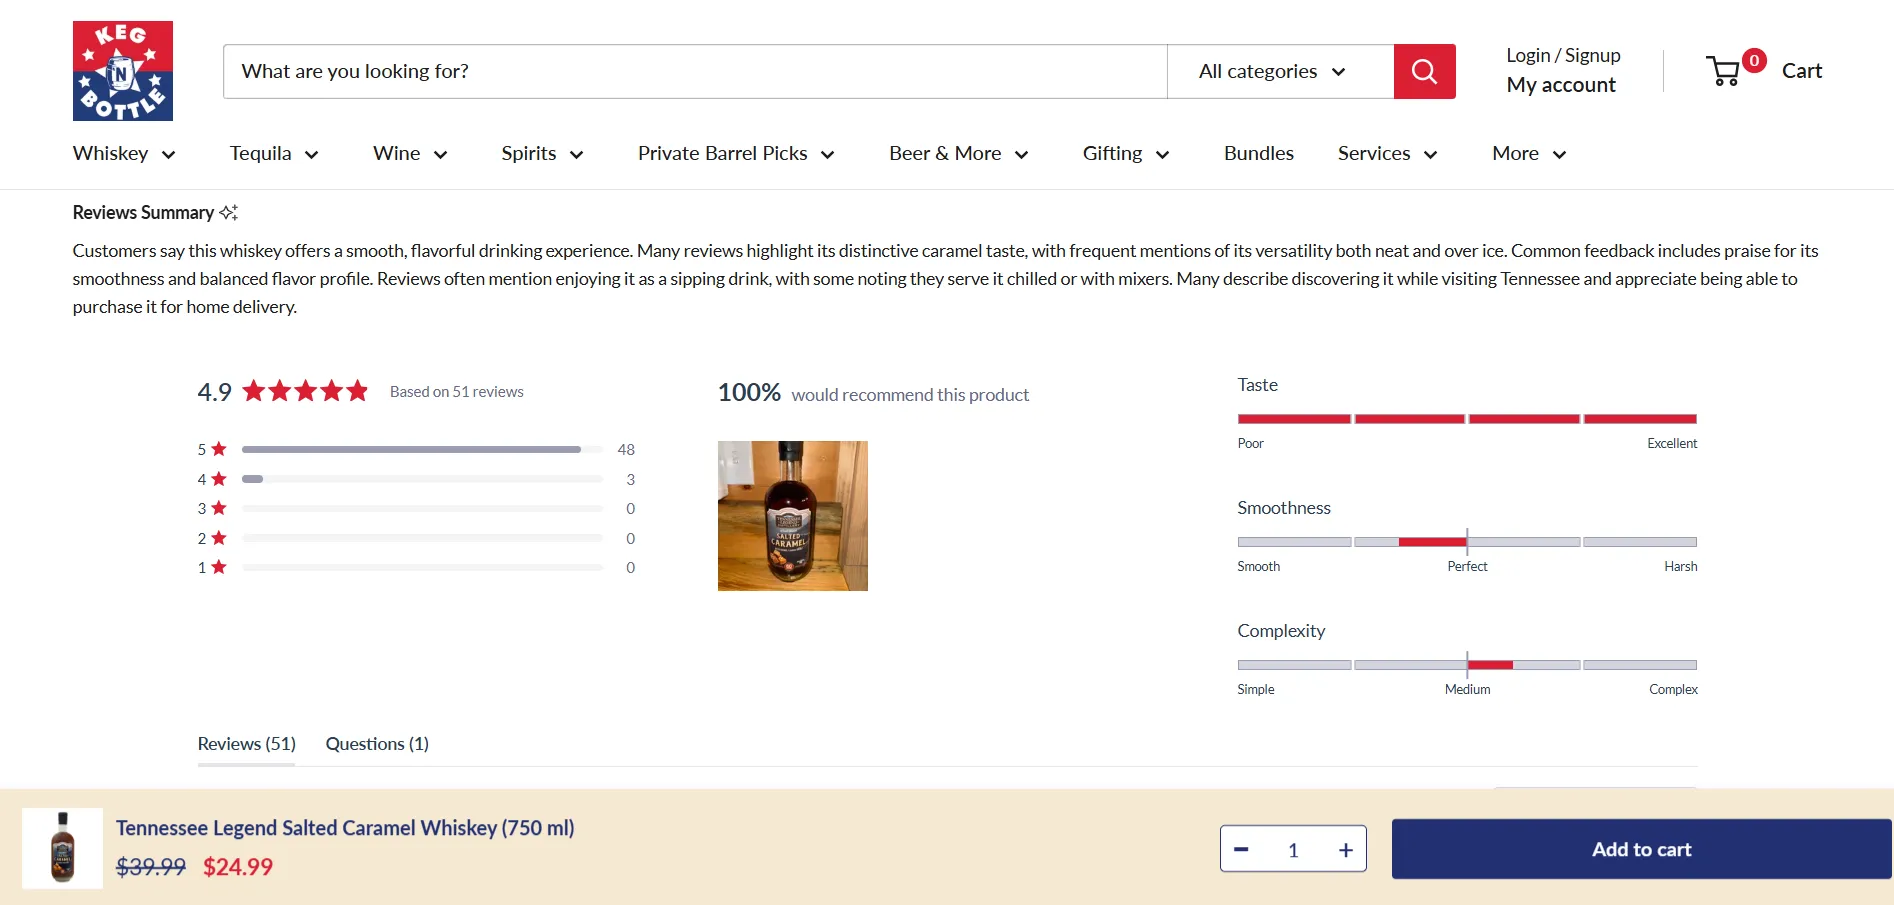Filter reviews by the 1 star row
This screenshot has width=1894, height=905.
click(416, 567)
